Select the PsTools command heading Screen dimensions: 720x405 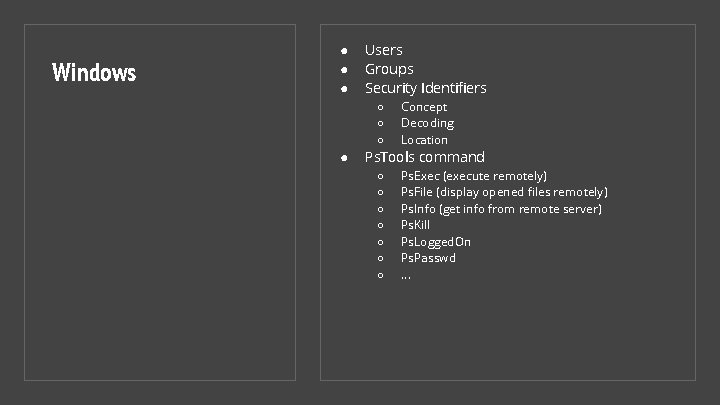click(x=424, y=157)
